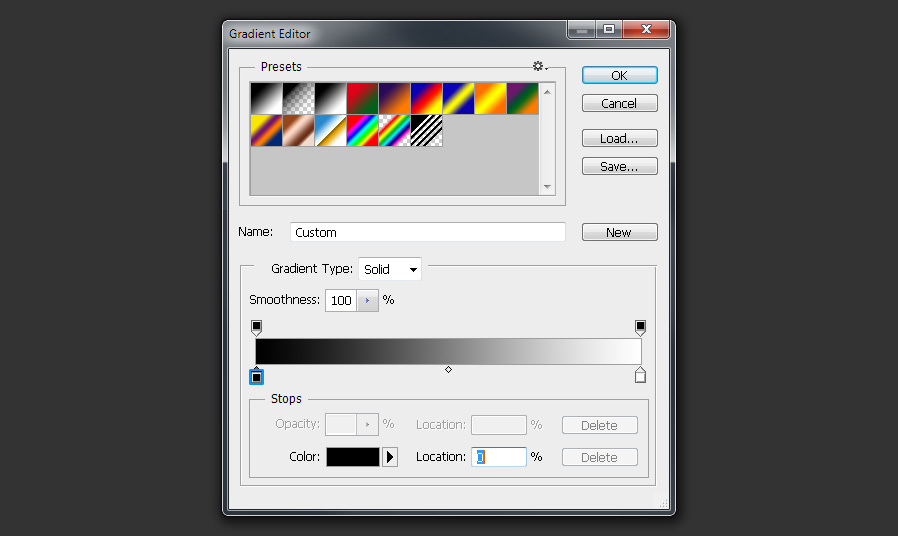Click the Smoothness value field
Viewport: 898px width, 536px height.
tap(341, 301)
